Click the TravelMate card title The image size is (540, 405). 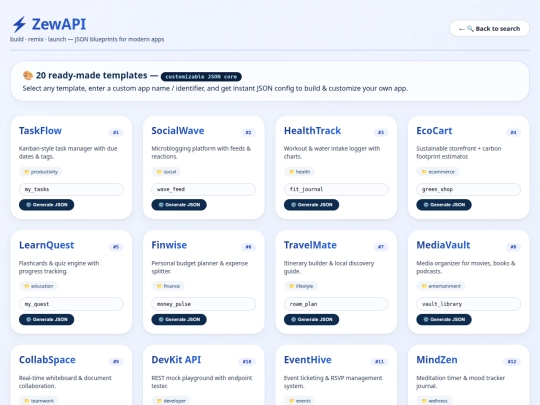click(x=310, y=245)
